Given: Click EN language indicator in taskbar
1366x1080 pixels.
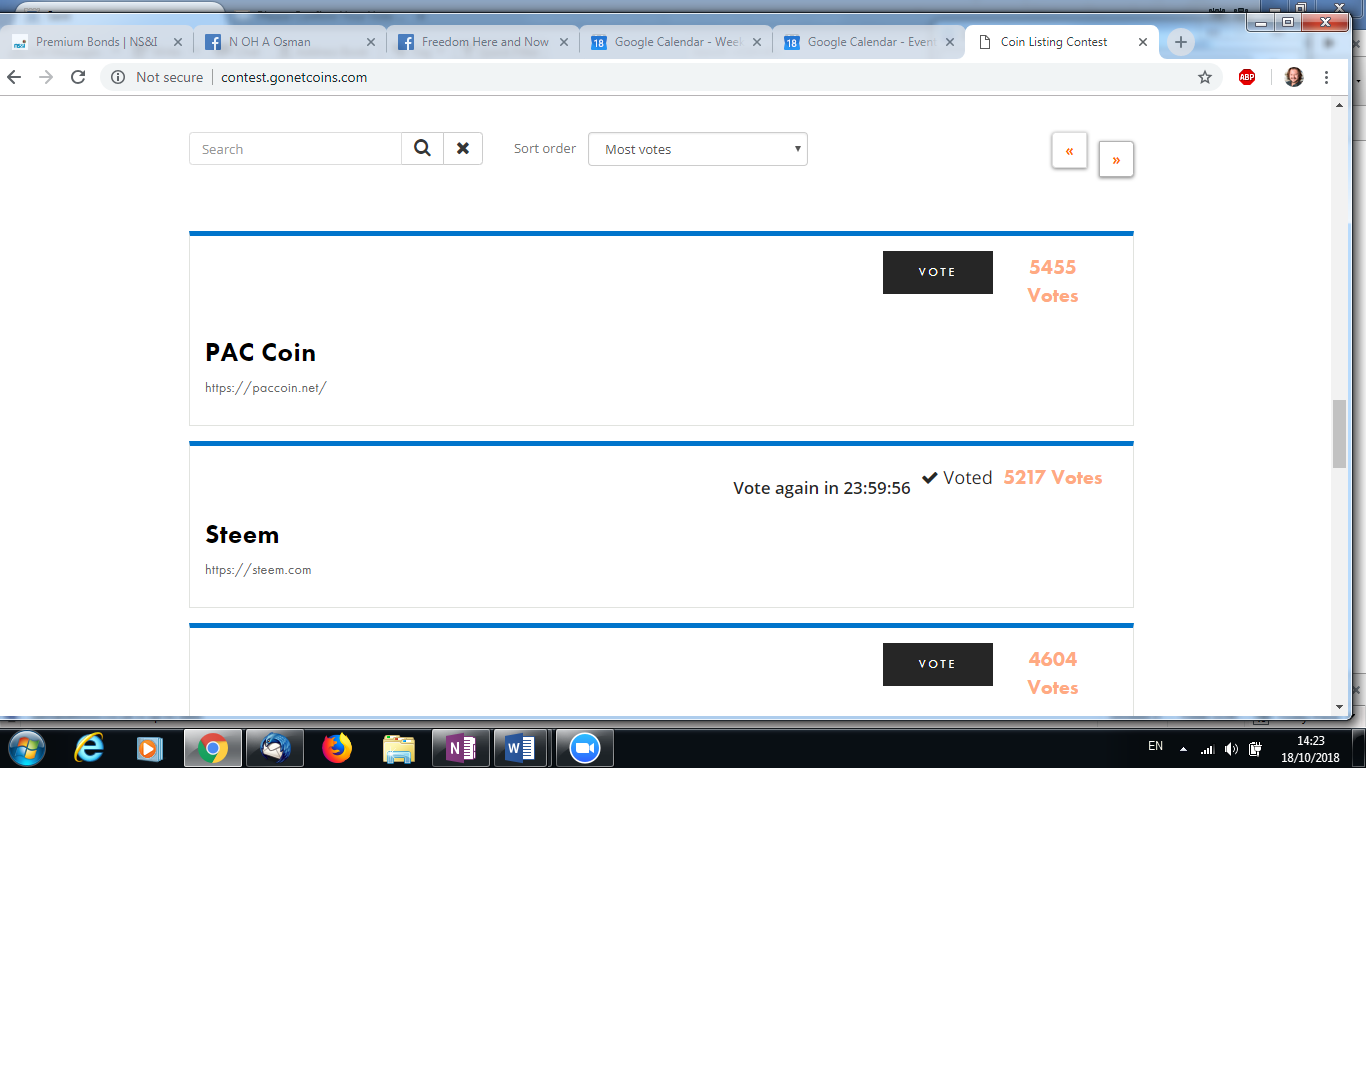Looking at the screenshot, I should (x=1155, y=746).
